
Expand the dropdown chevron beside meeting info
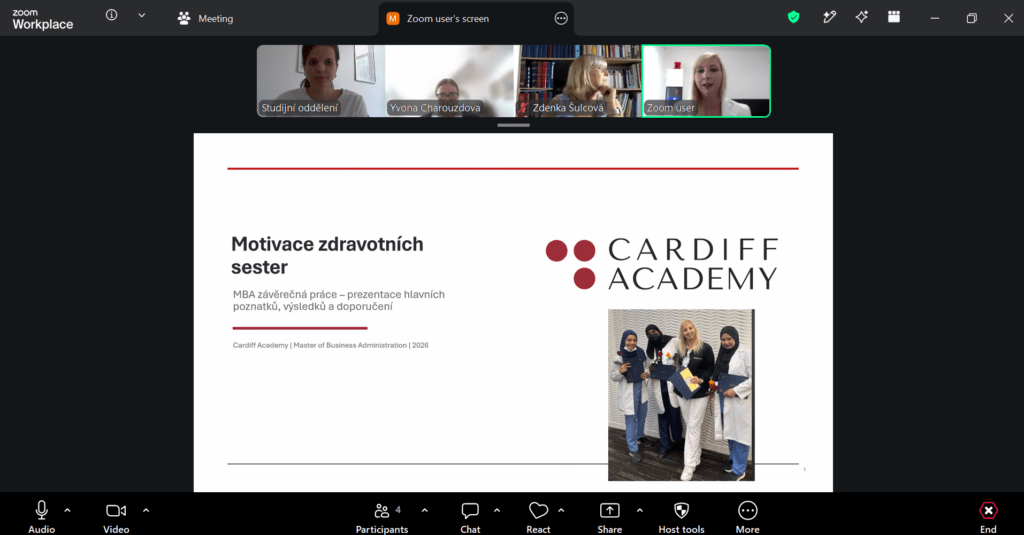pos(142,15)
